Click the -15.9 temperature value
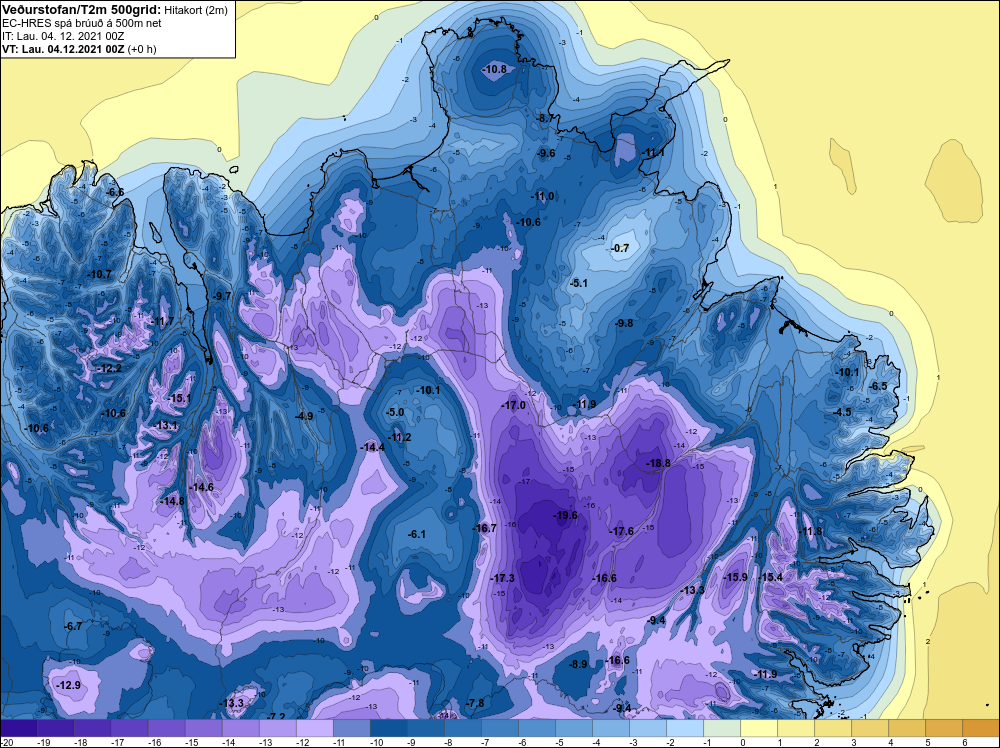Viewport: 1000px width, 748px height. click(735, 576)
